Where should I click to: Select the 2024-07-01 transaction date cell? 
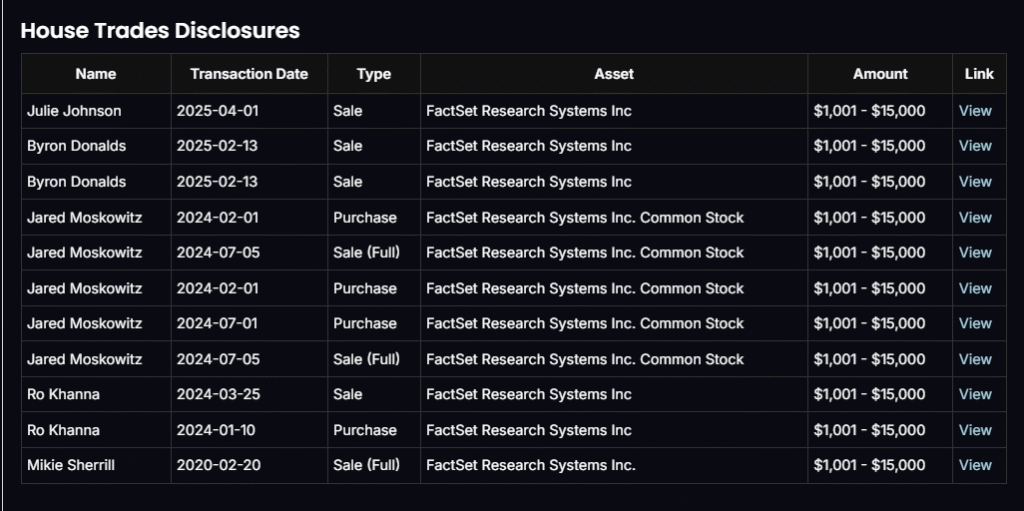click(x=217, y=323)
